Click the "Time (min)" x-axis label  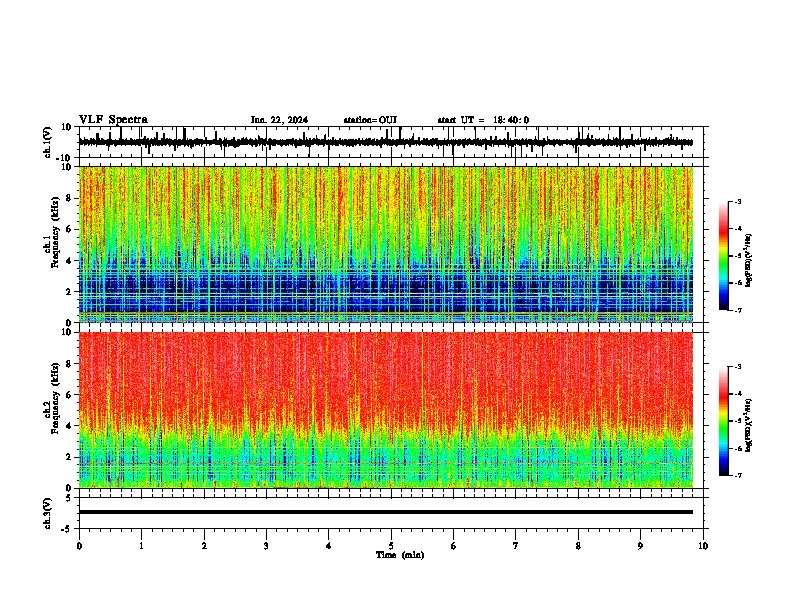pos(400,555)
